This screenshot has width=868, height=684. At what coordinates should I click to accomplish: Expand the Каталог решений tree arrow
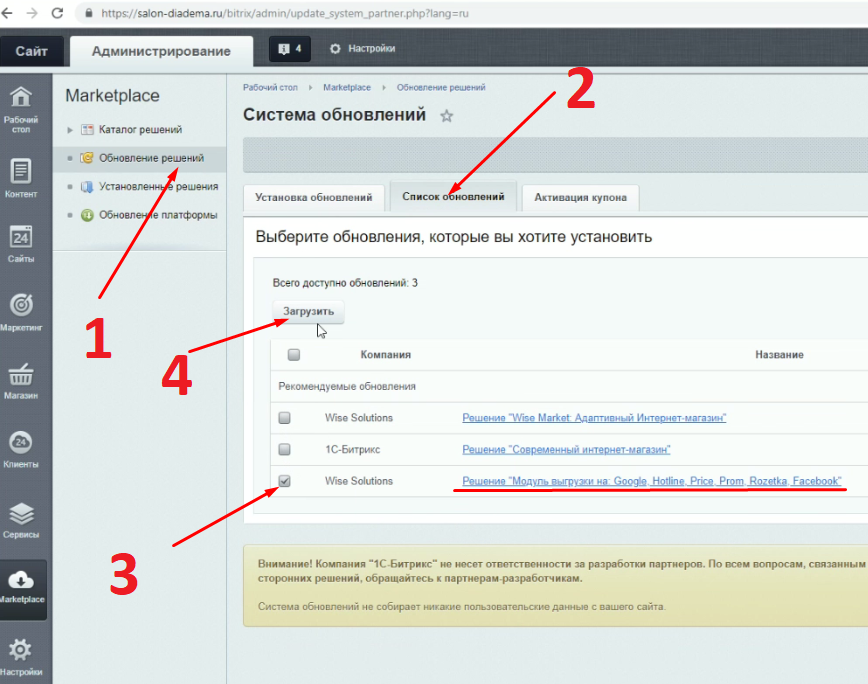[x=70, y=130]
